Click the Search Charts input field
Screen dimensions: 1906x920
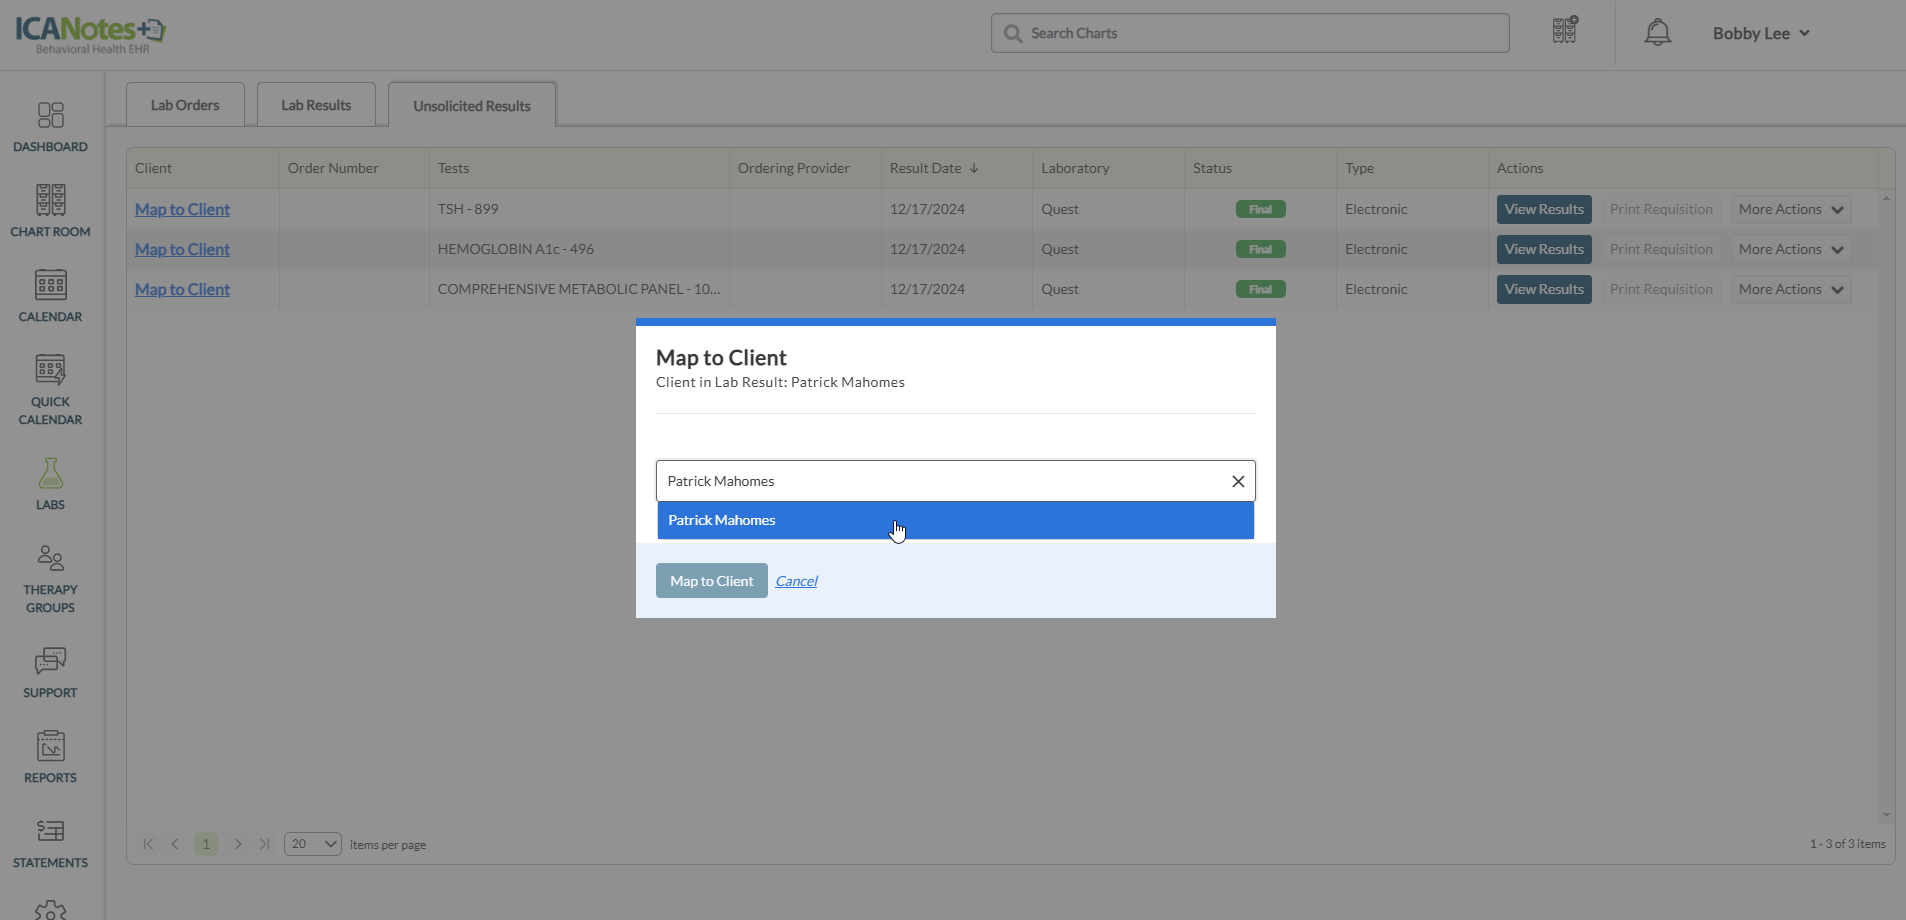pyautogui.click(x=1250, y=33)
